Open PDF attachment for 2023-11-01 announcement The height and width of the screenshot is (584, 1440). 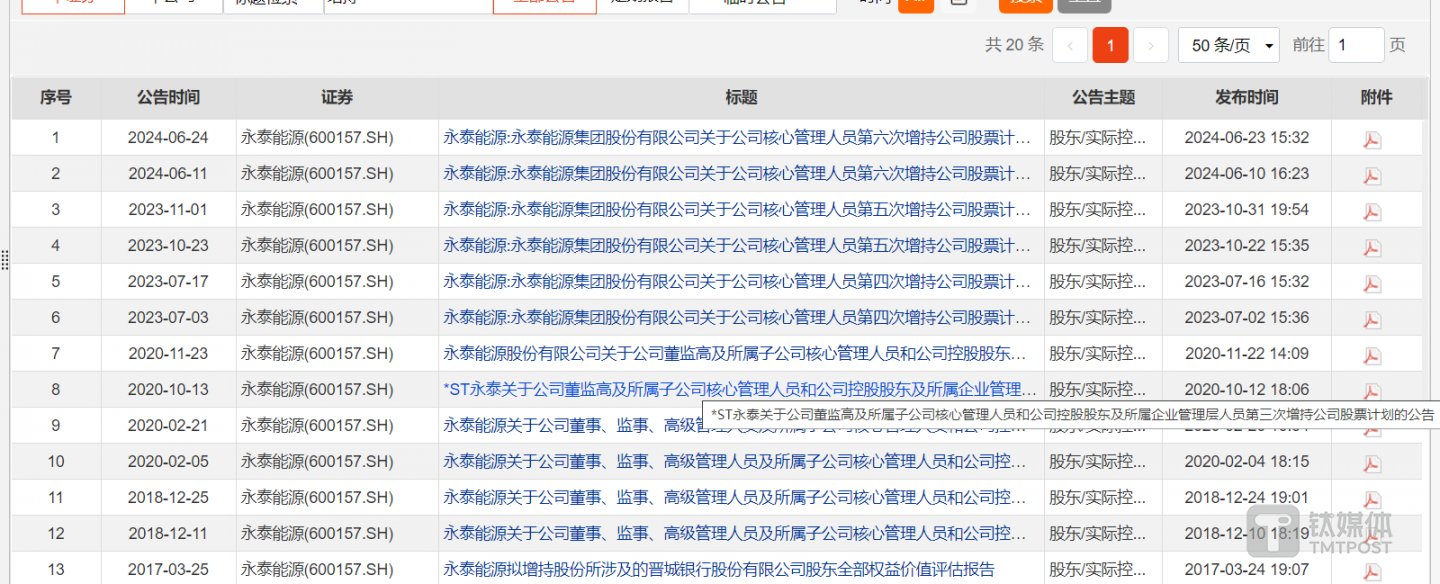tap(1372, 211)
